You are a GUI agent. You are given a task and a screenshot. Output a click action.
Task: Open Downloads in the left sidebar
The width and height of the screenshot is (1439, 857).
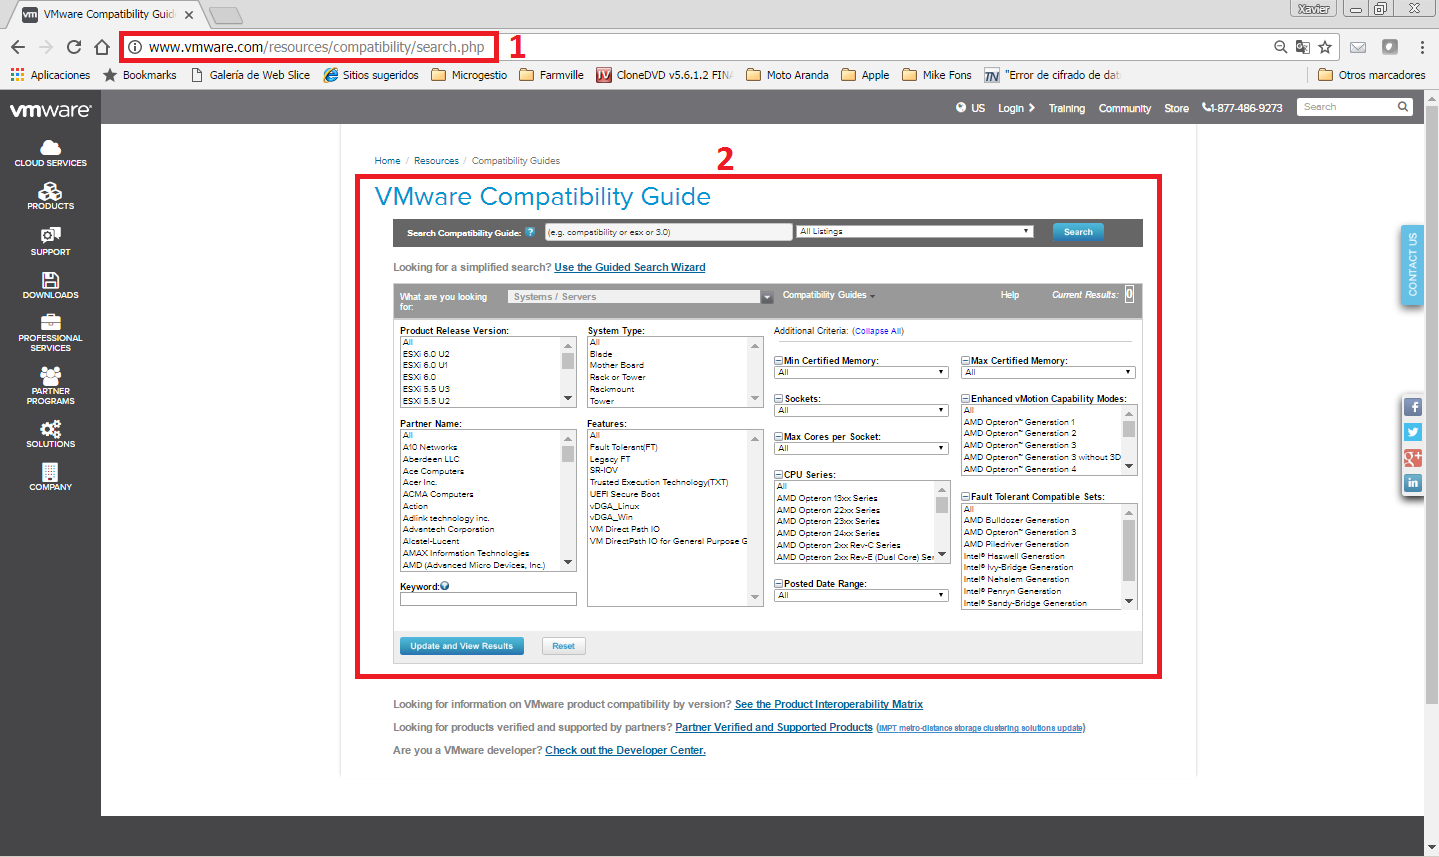pyautogui.click(x=51, y=285)
